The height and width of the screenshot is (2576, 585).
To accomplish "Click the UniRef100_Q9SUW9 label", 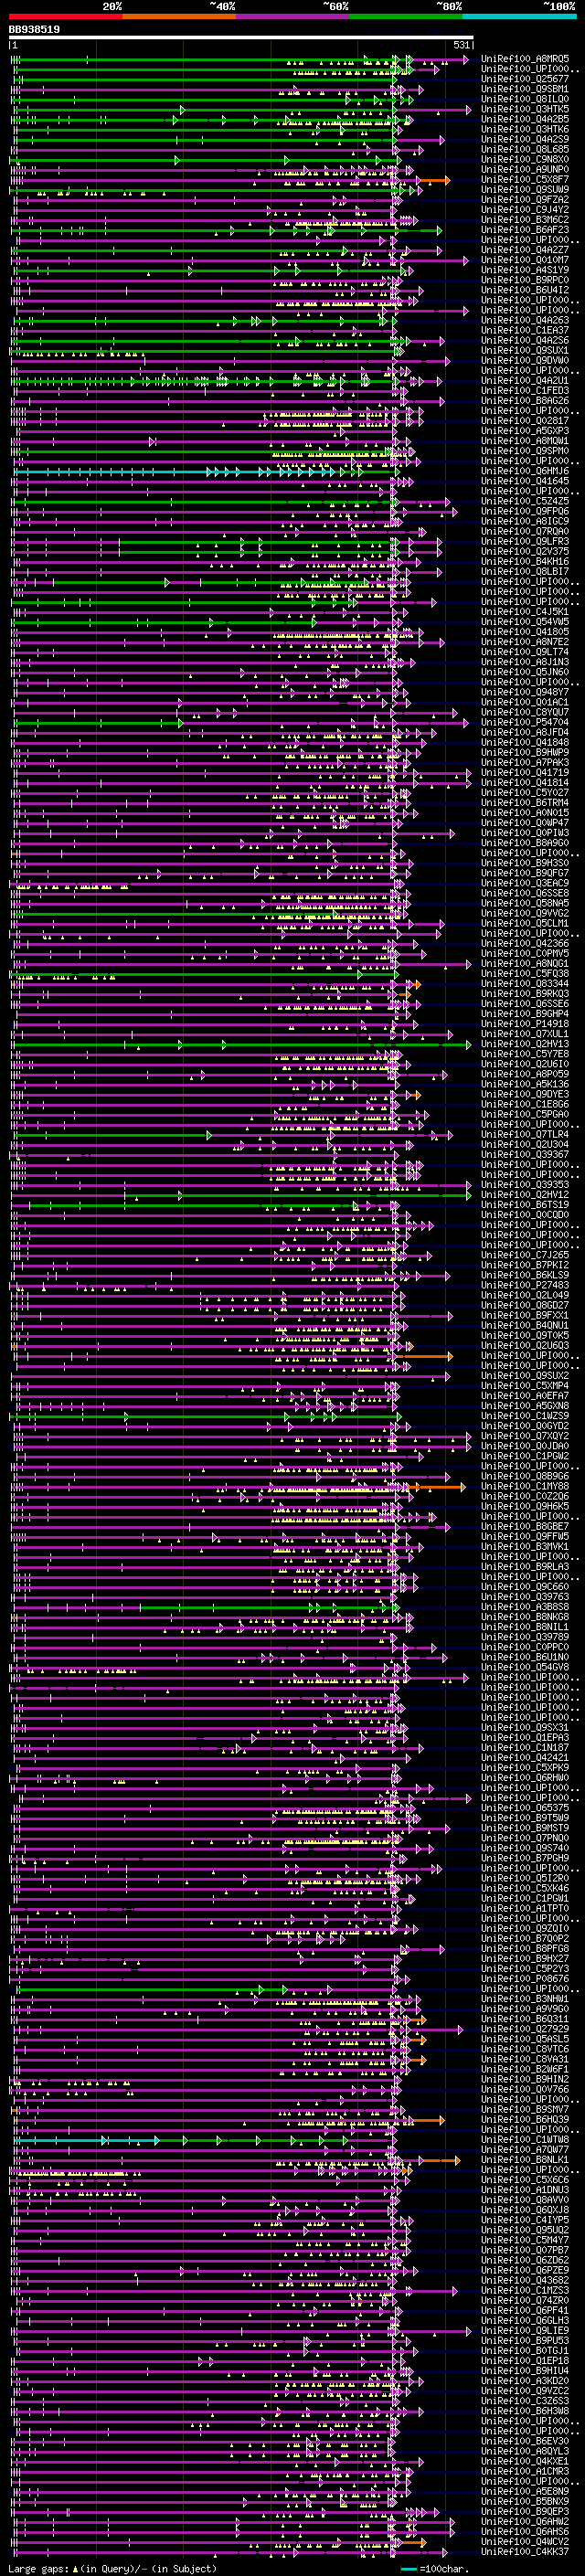I will coord(525,189).
